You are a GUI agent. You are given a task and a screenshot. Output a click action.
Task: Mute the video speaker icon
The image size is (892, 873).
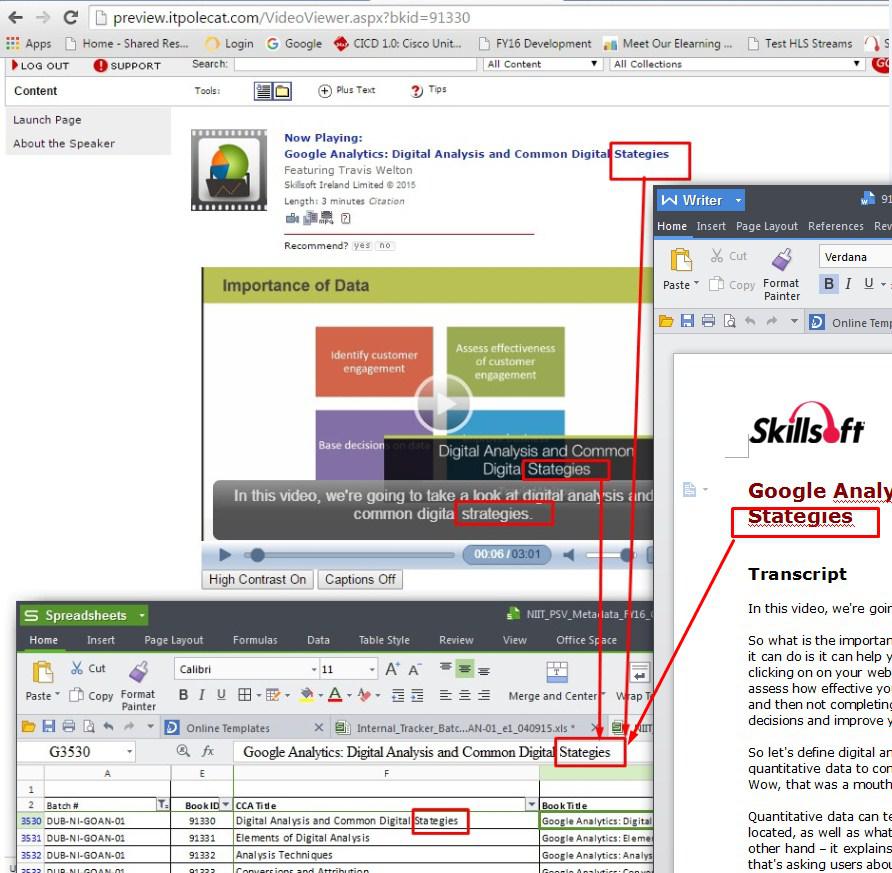[x=568, y=555]
